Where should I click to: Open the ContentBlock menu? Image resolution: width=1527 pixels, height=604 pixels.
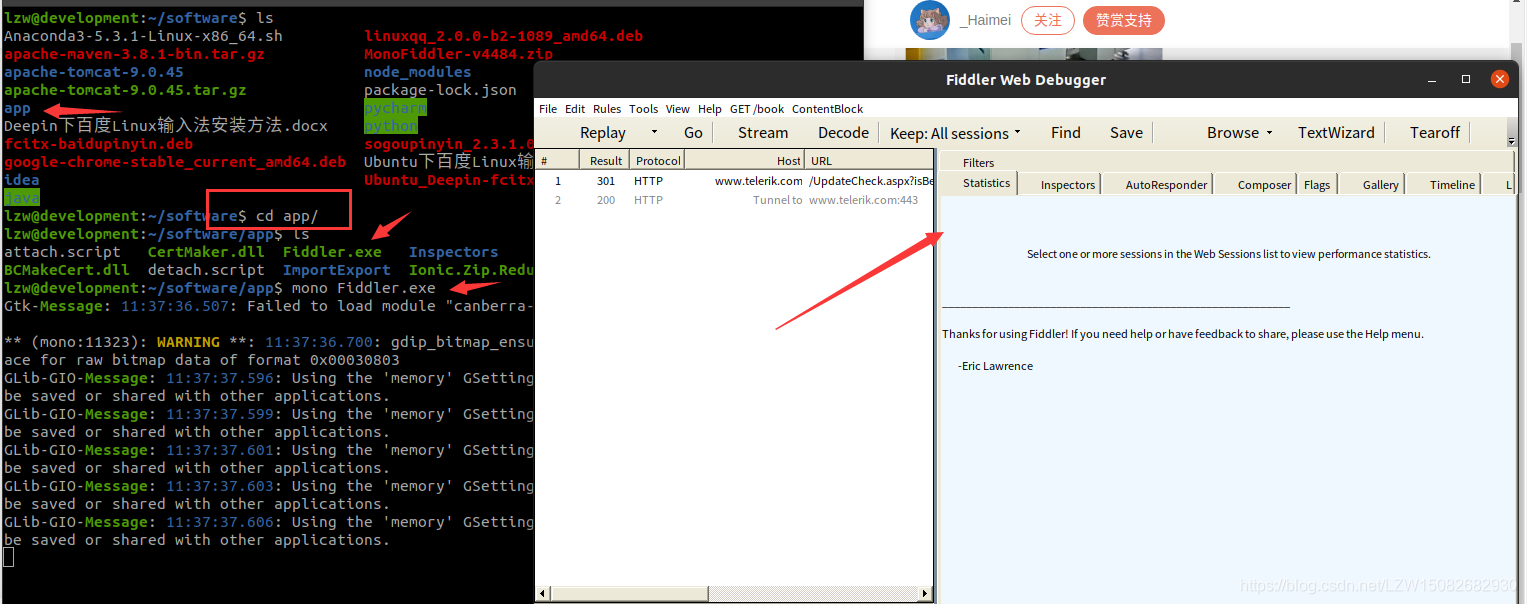[x=827, y=109]
